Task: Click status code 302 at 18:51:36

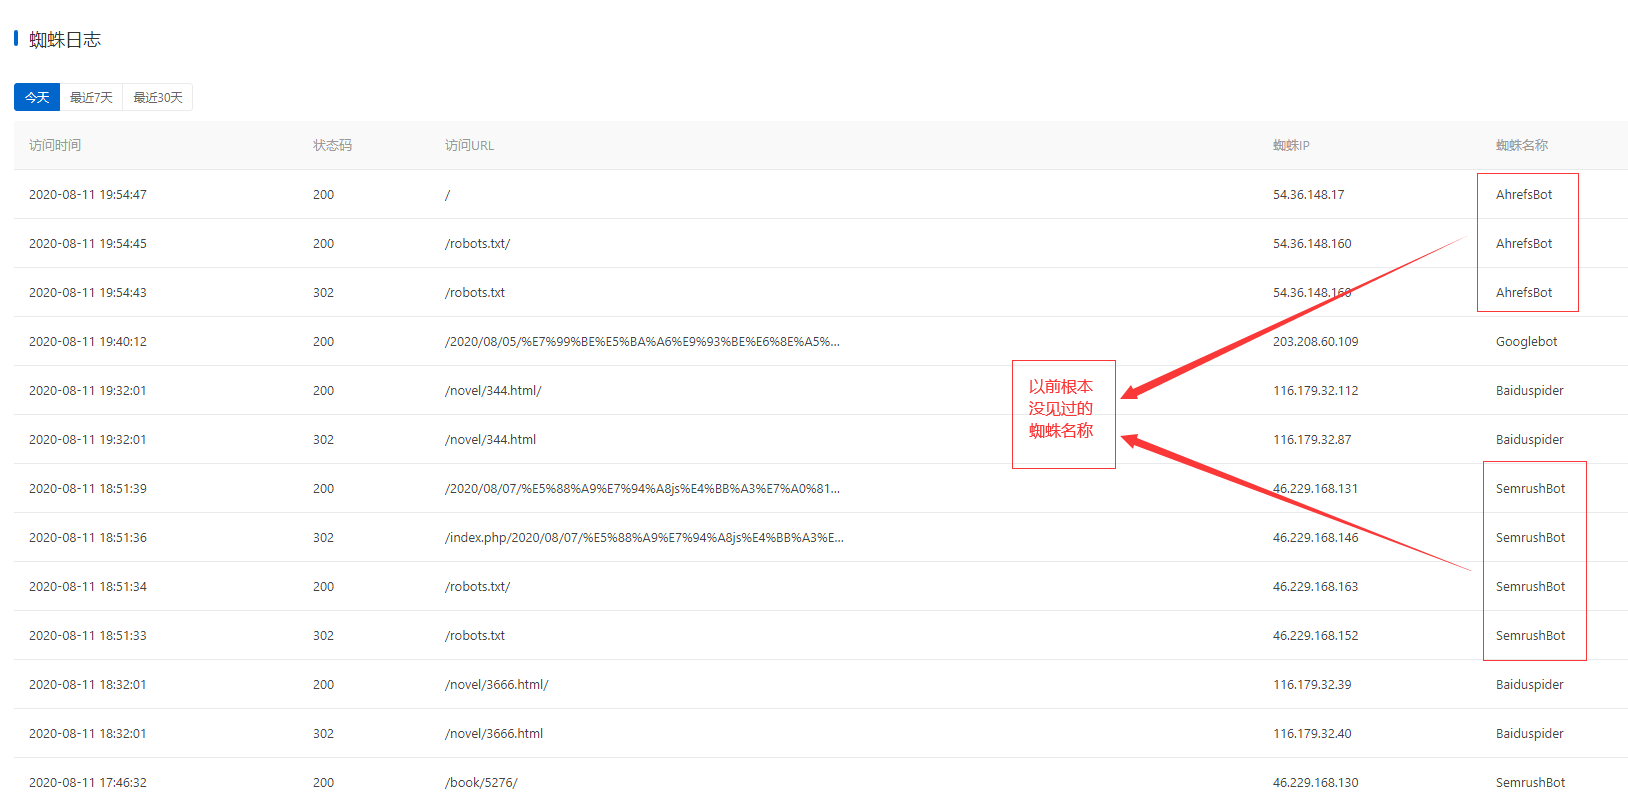Action: tap(323, 537)
